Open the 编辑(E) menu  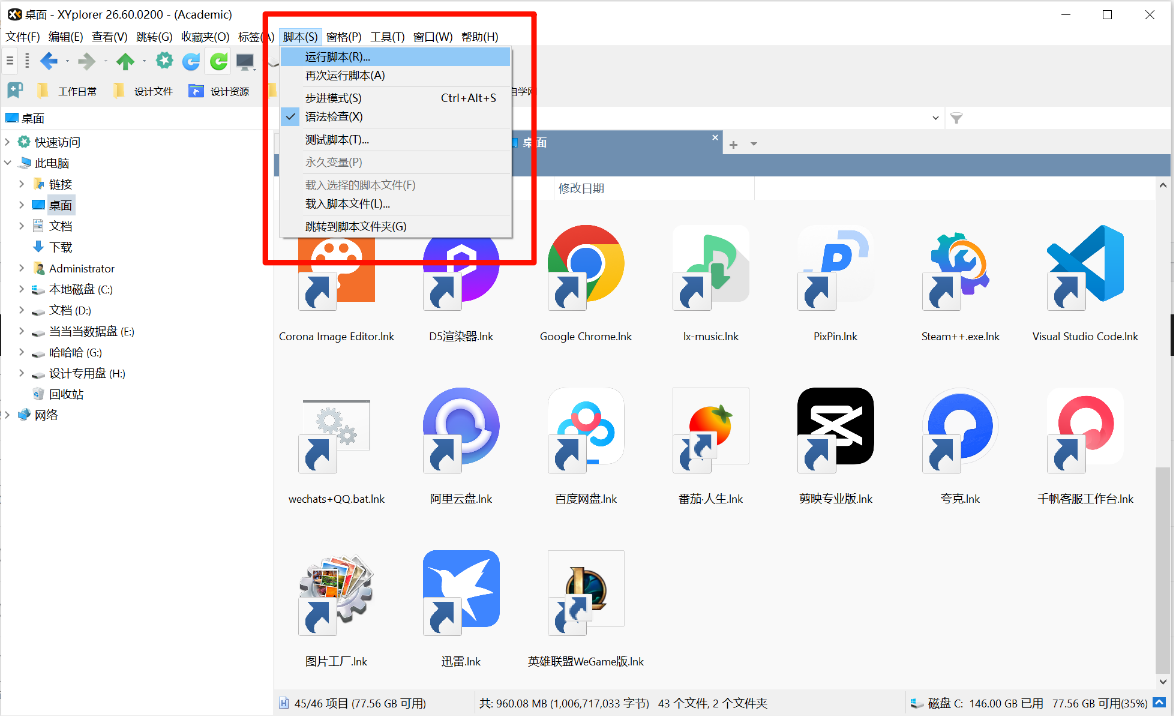(x=66, y=37)
